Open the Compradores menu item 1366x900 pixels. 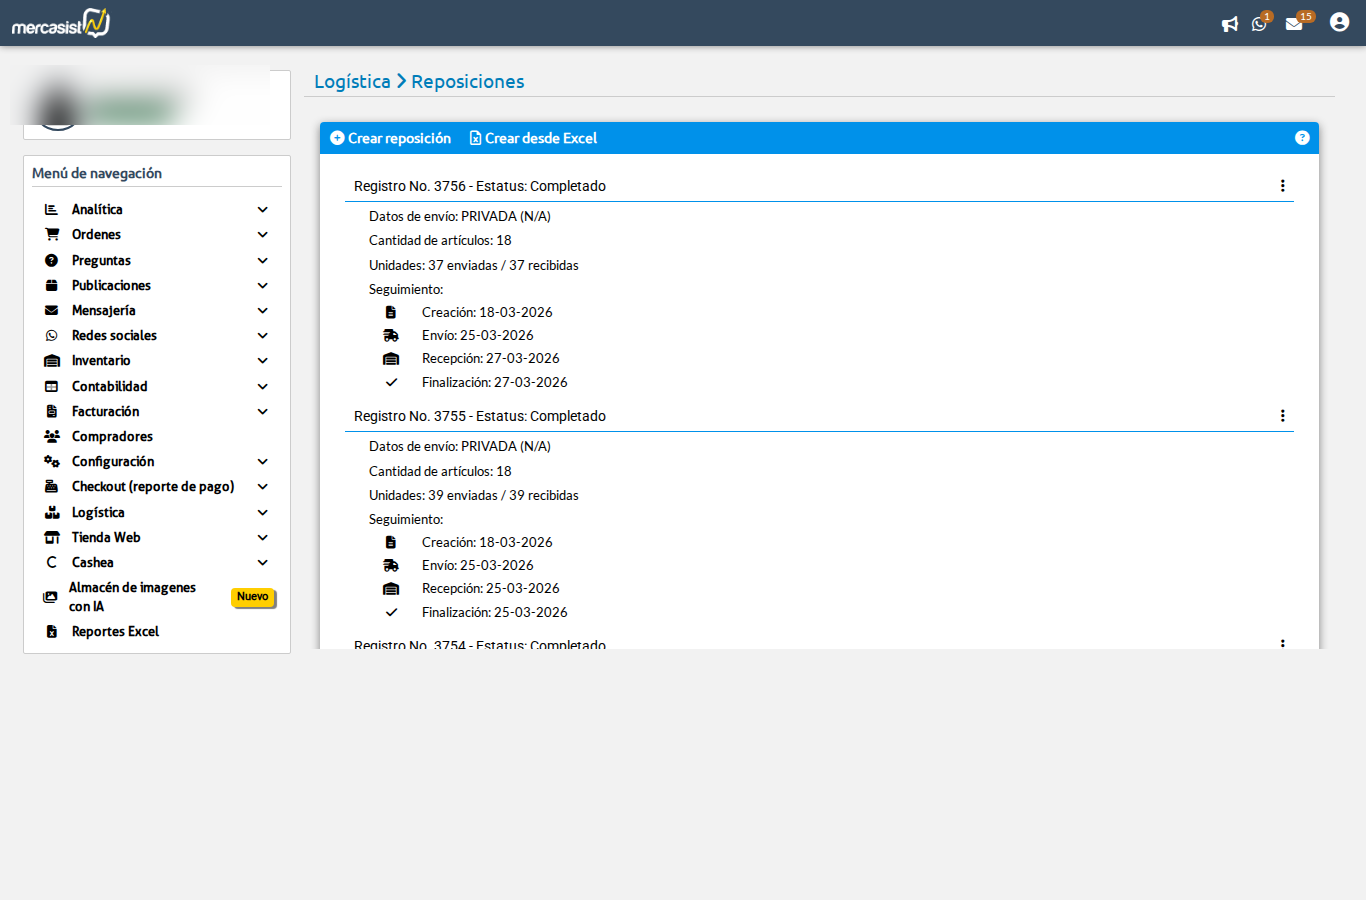112,437
